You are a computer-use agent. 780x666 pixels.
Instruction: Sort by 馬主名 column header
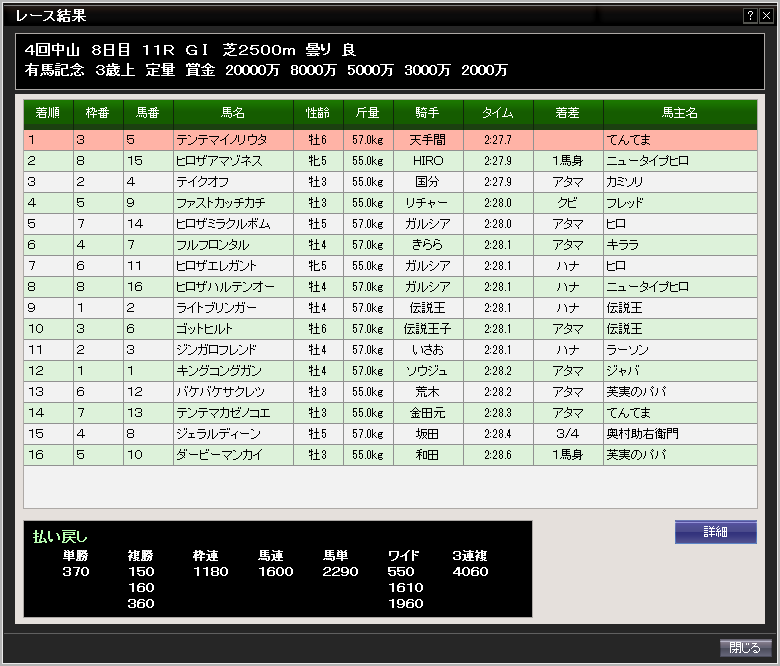click(x=680, y=114)
